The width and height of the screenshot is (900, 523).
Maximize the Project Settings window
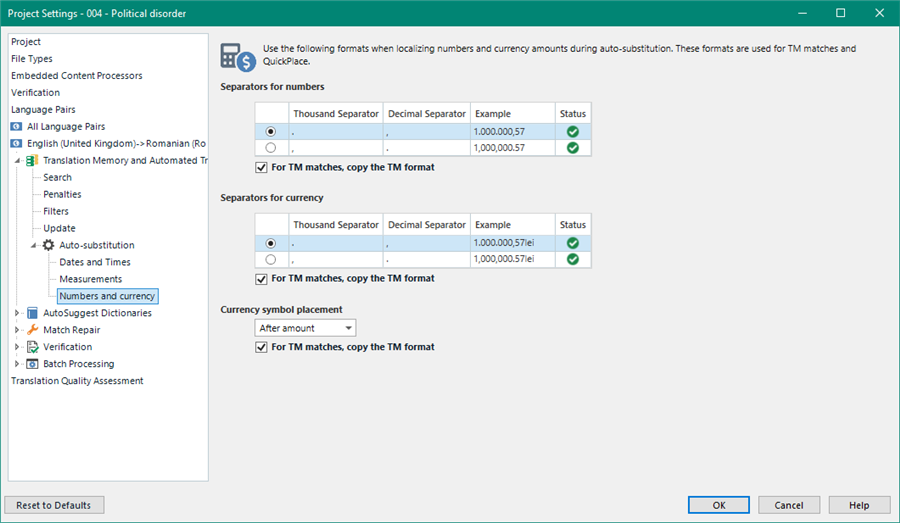[840, 13]
